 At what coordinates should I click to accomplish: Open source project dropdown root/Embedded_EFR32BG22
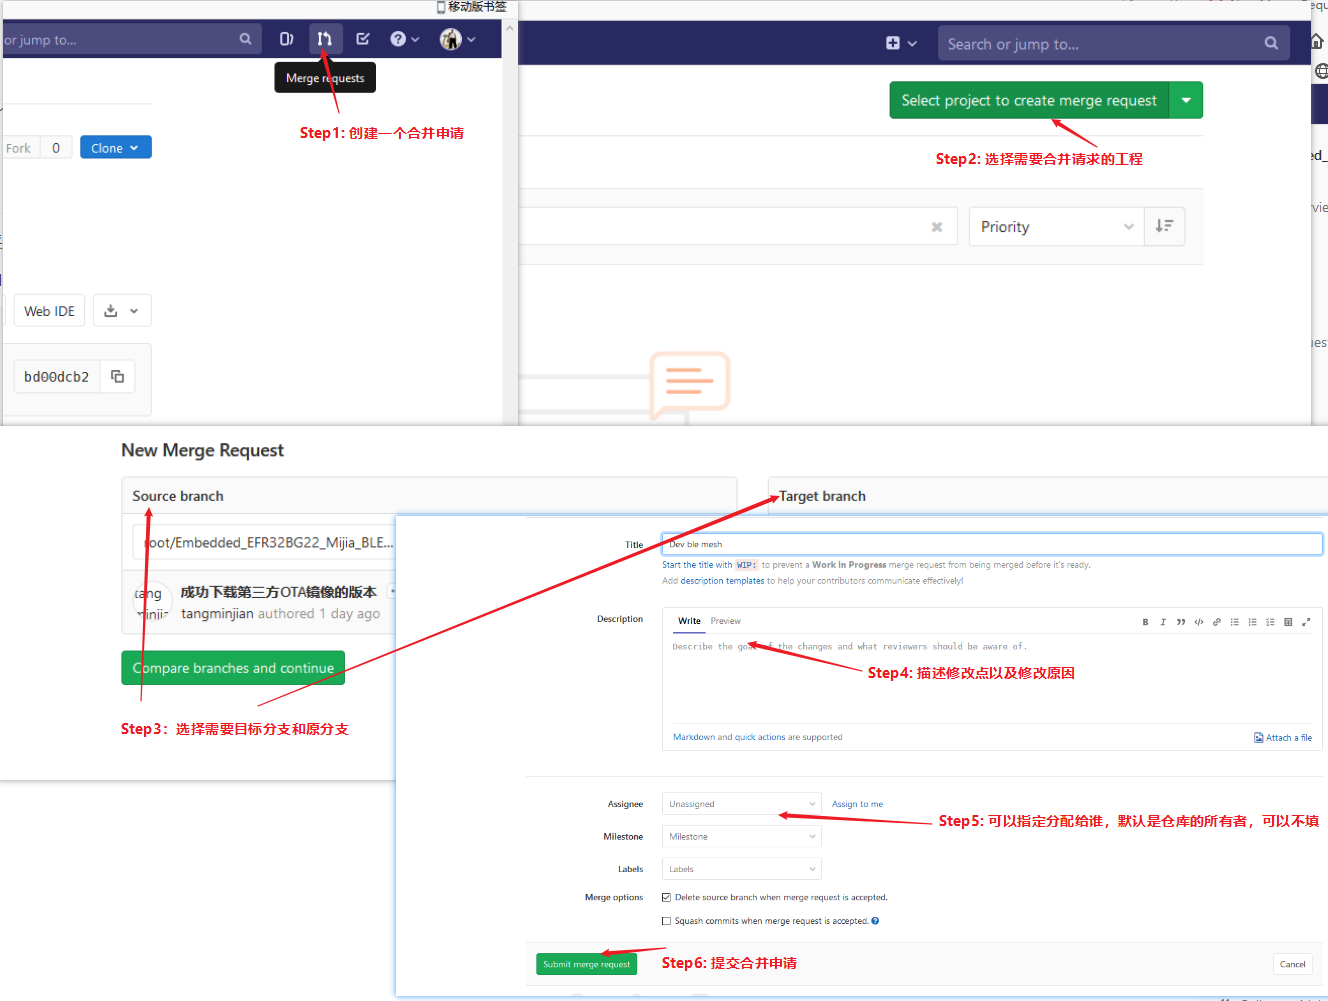click(265, 542)
